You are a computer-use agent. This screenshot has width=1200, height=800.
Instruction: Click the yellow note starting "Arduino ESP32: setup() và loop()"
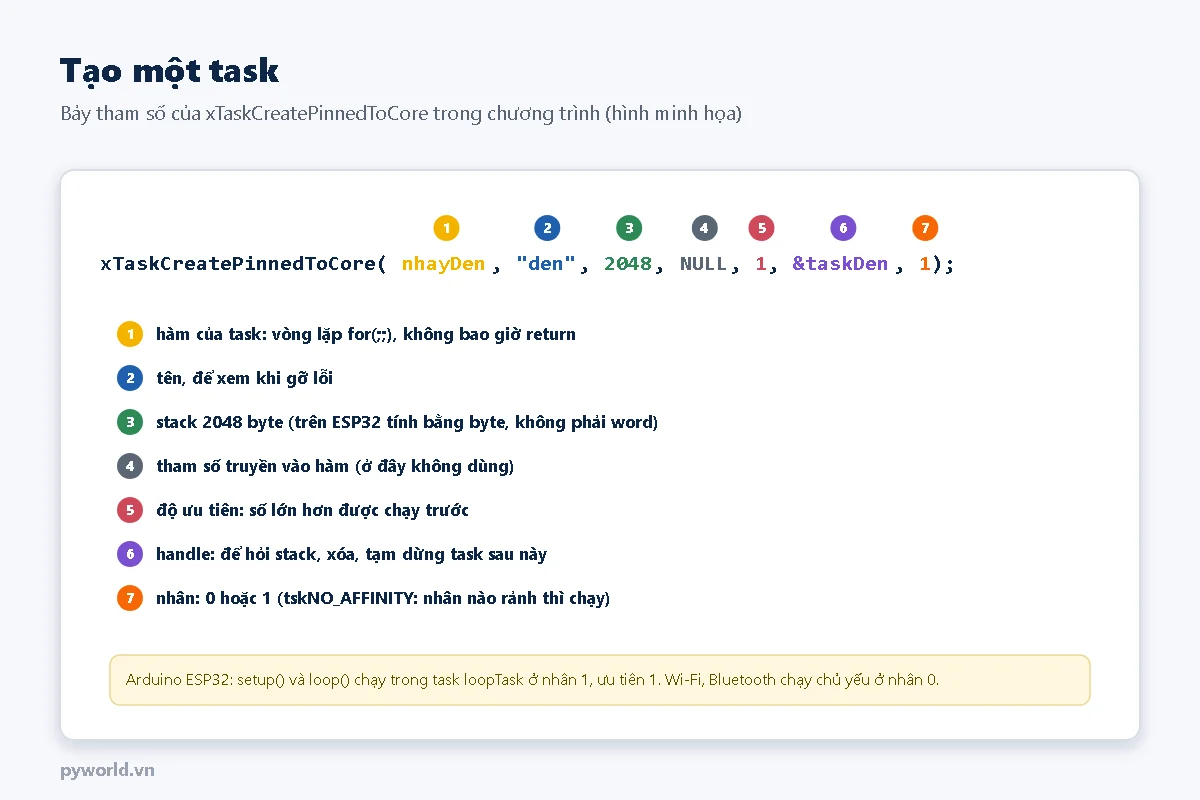600,680
